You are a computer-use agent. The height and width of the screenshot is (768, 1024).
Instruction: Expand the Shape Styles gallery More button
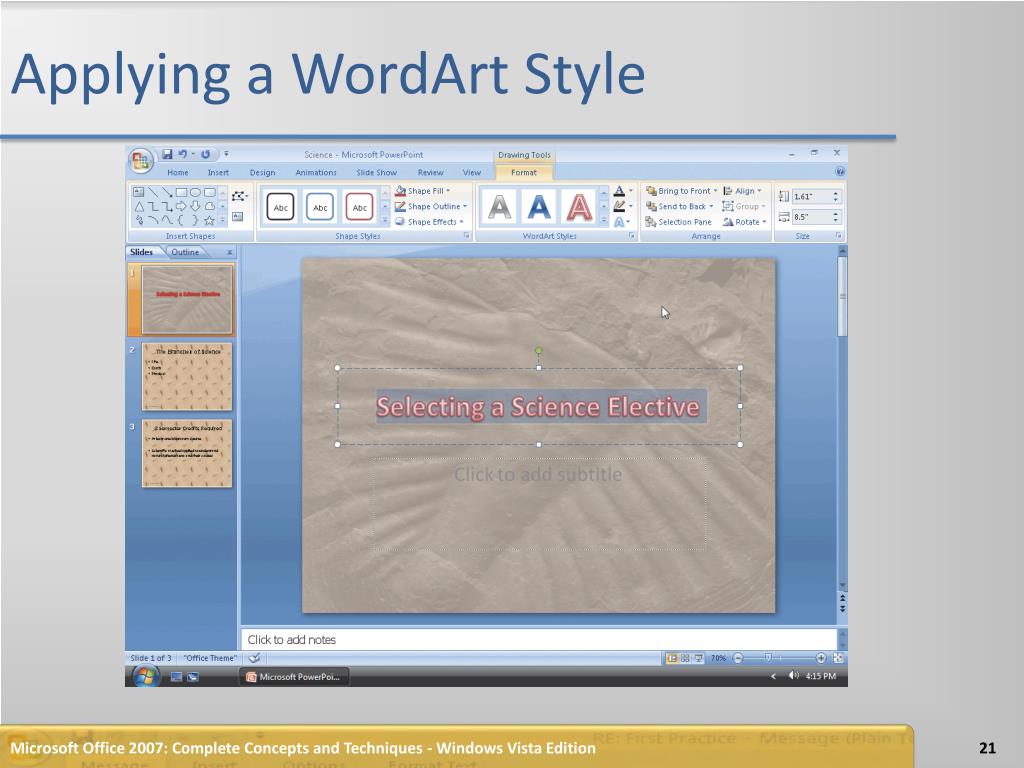(x=385, y=222)
